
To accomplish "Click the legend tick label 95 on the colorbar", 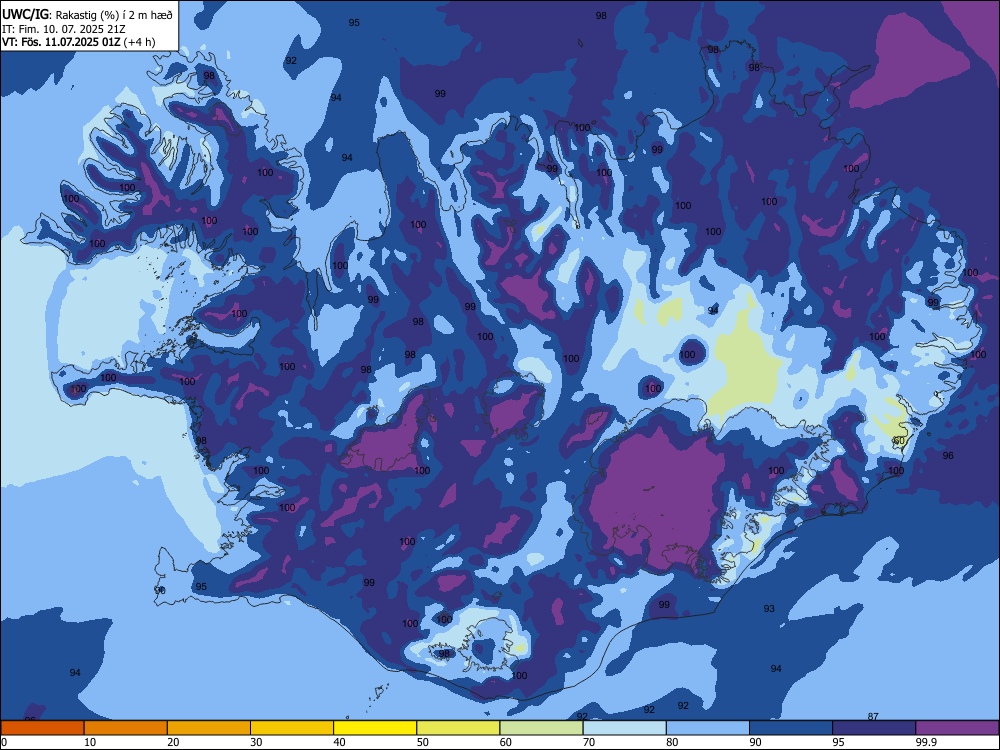I will click(x=839, y=742).
